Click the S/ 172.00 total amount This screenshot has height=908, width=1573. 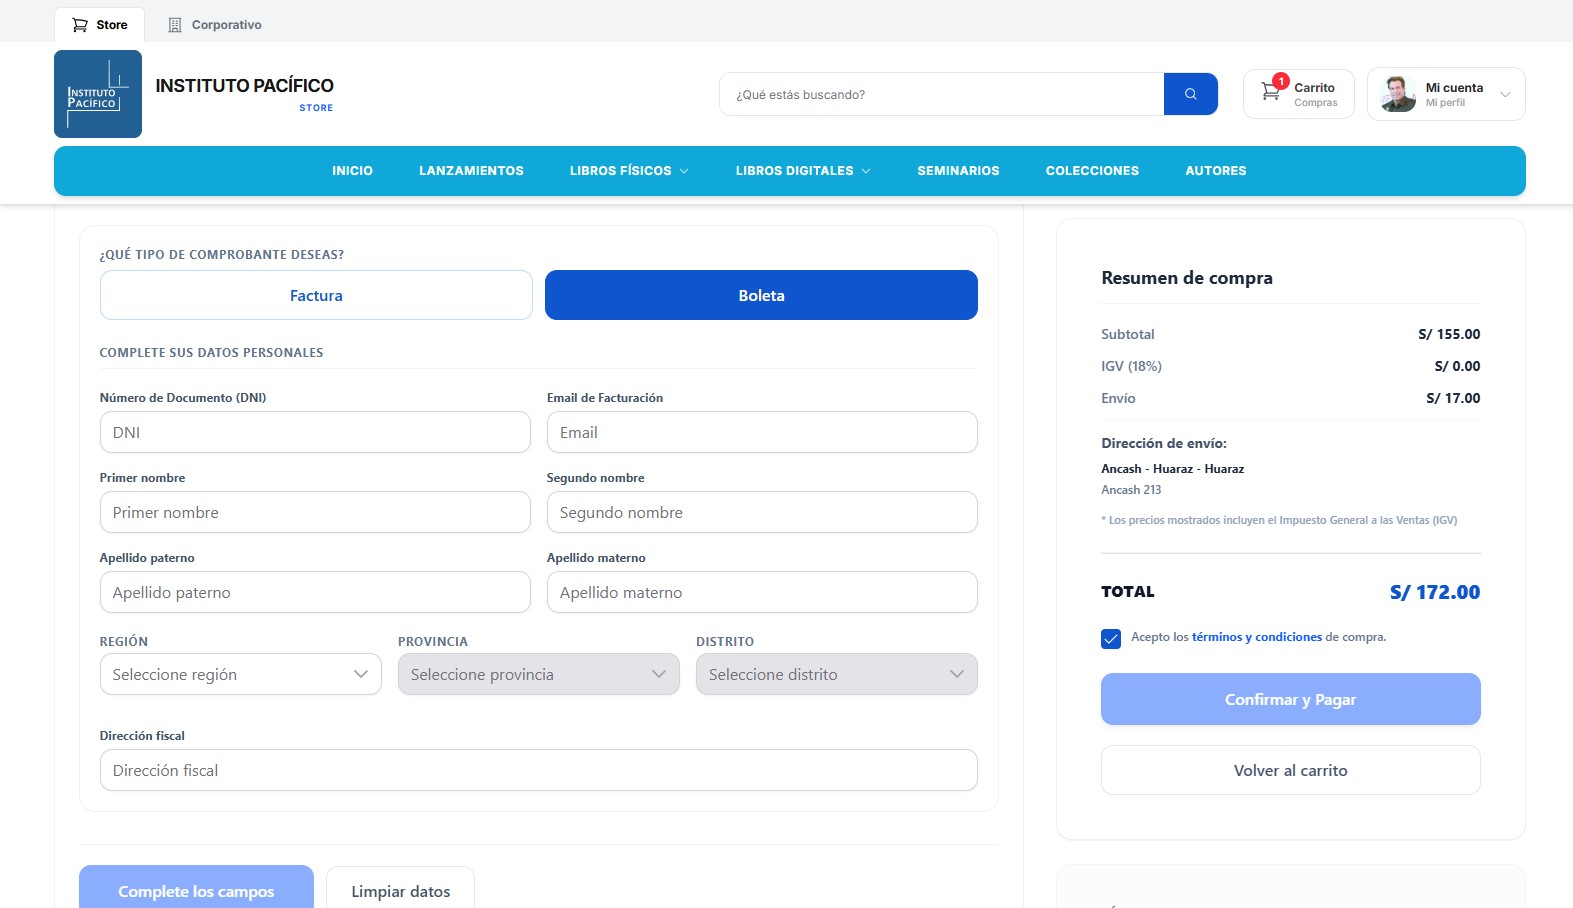[1435, 592]
